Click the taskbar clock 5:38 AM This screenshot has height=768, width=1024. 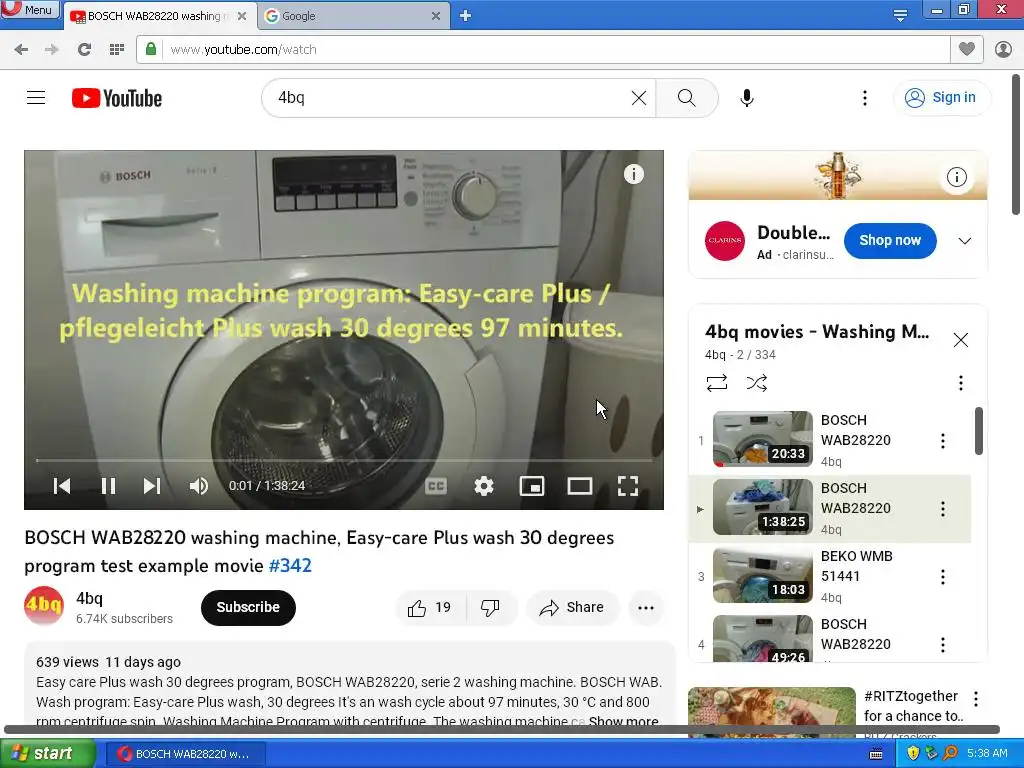987,753
